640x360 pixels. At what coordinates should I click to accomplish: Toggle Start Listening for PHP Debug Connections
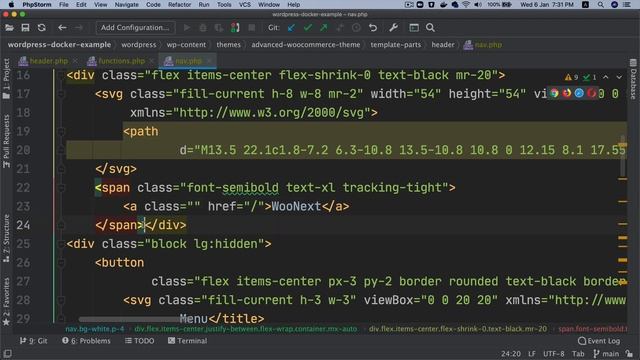click(x=236, y=28)
